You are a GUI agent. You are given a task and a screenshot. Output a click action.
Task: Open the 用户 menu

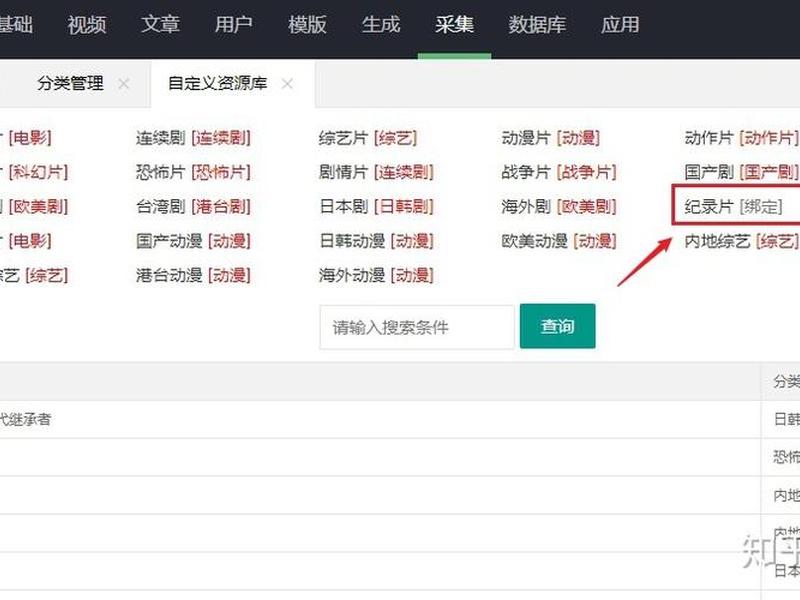click(x=234, y=24)
